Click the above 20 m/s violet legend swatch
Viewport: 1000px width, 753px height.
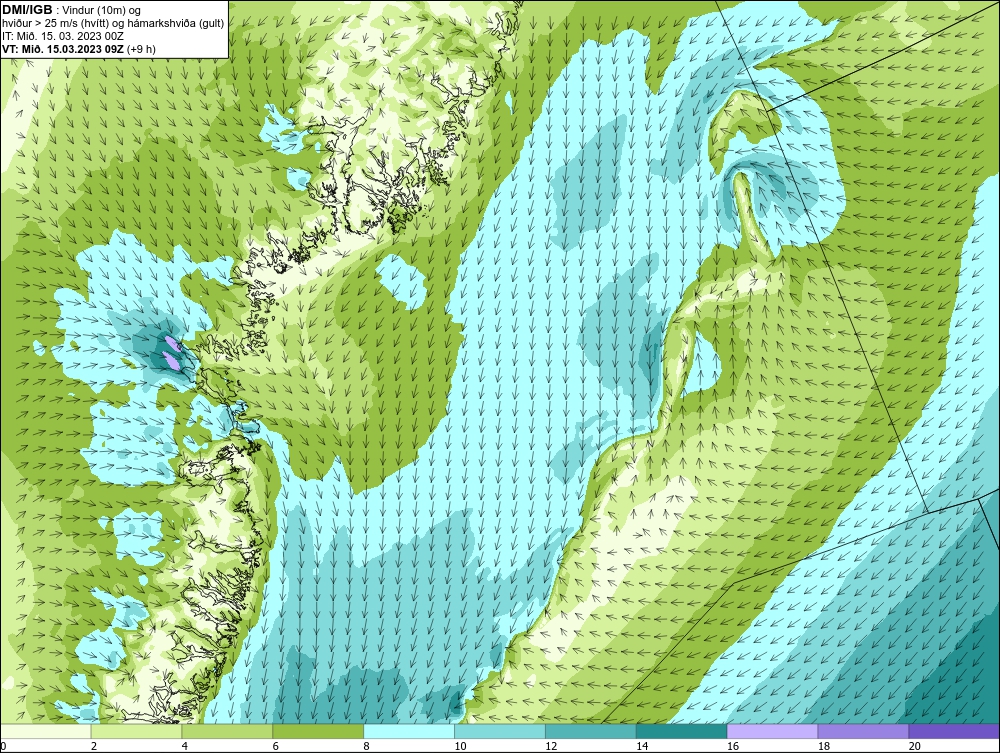(x=954, y=731)
